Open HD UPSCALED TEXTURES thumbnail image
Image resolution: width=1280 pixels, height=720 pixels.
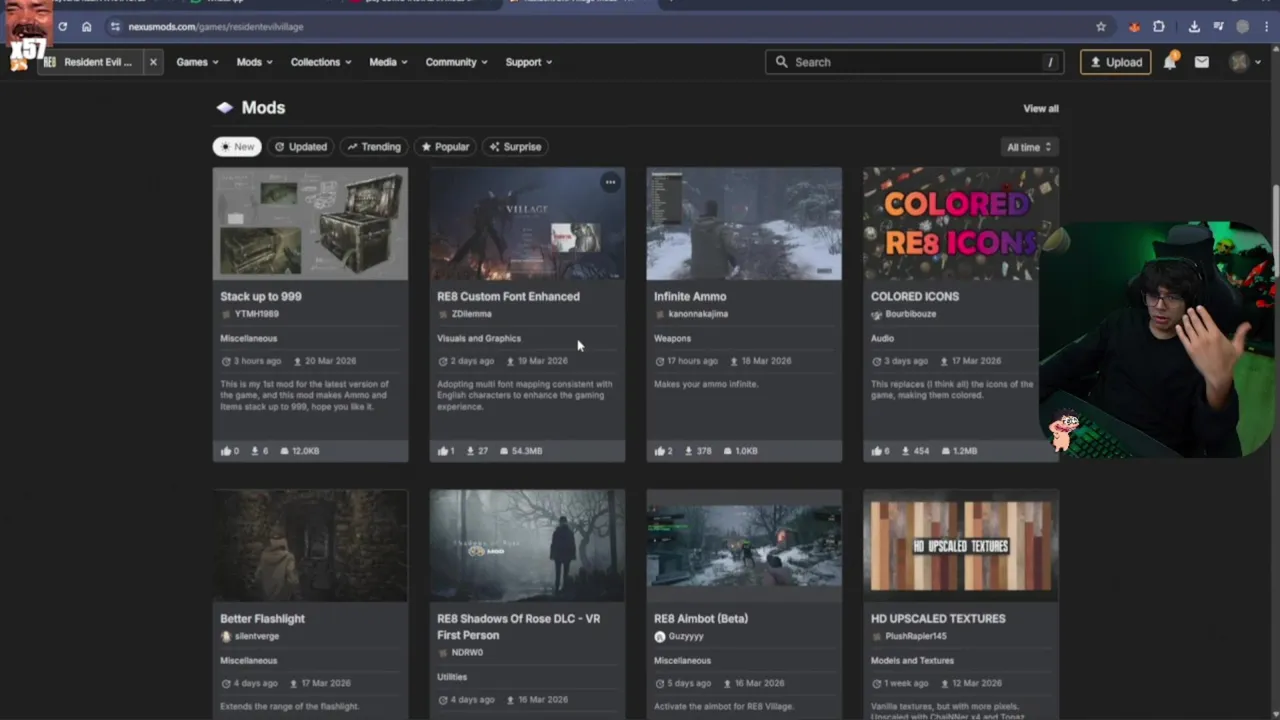(x=961, y=546)
